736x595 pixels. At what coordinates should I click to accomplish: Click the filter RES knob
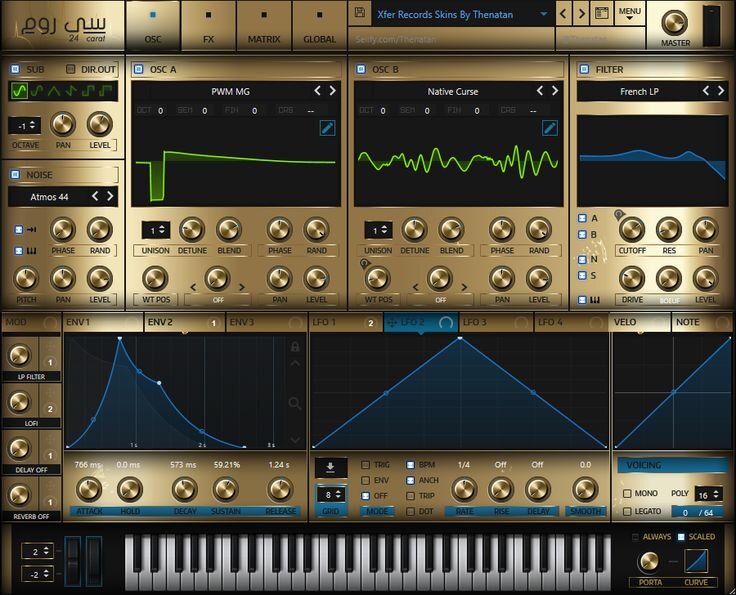(668, 230)
